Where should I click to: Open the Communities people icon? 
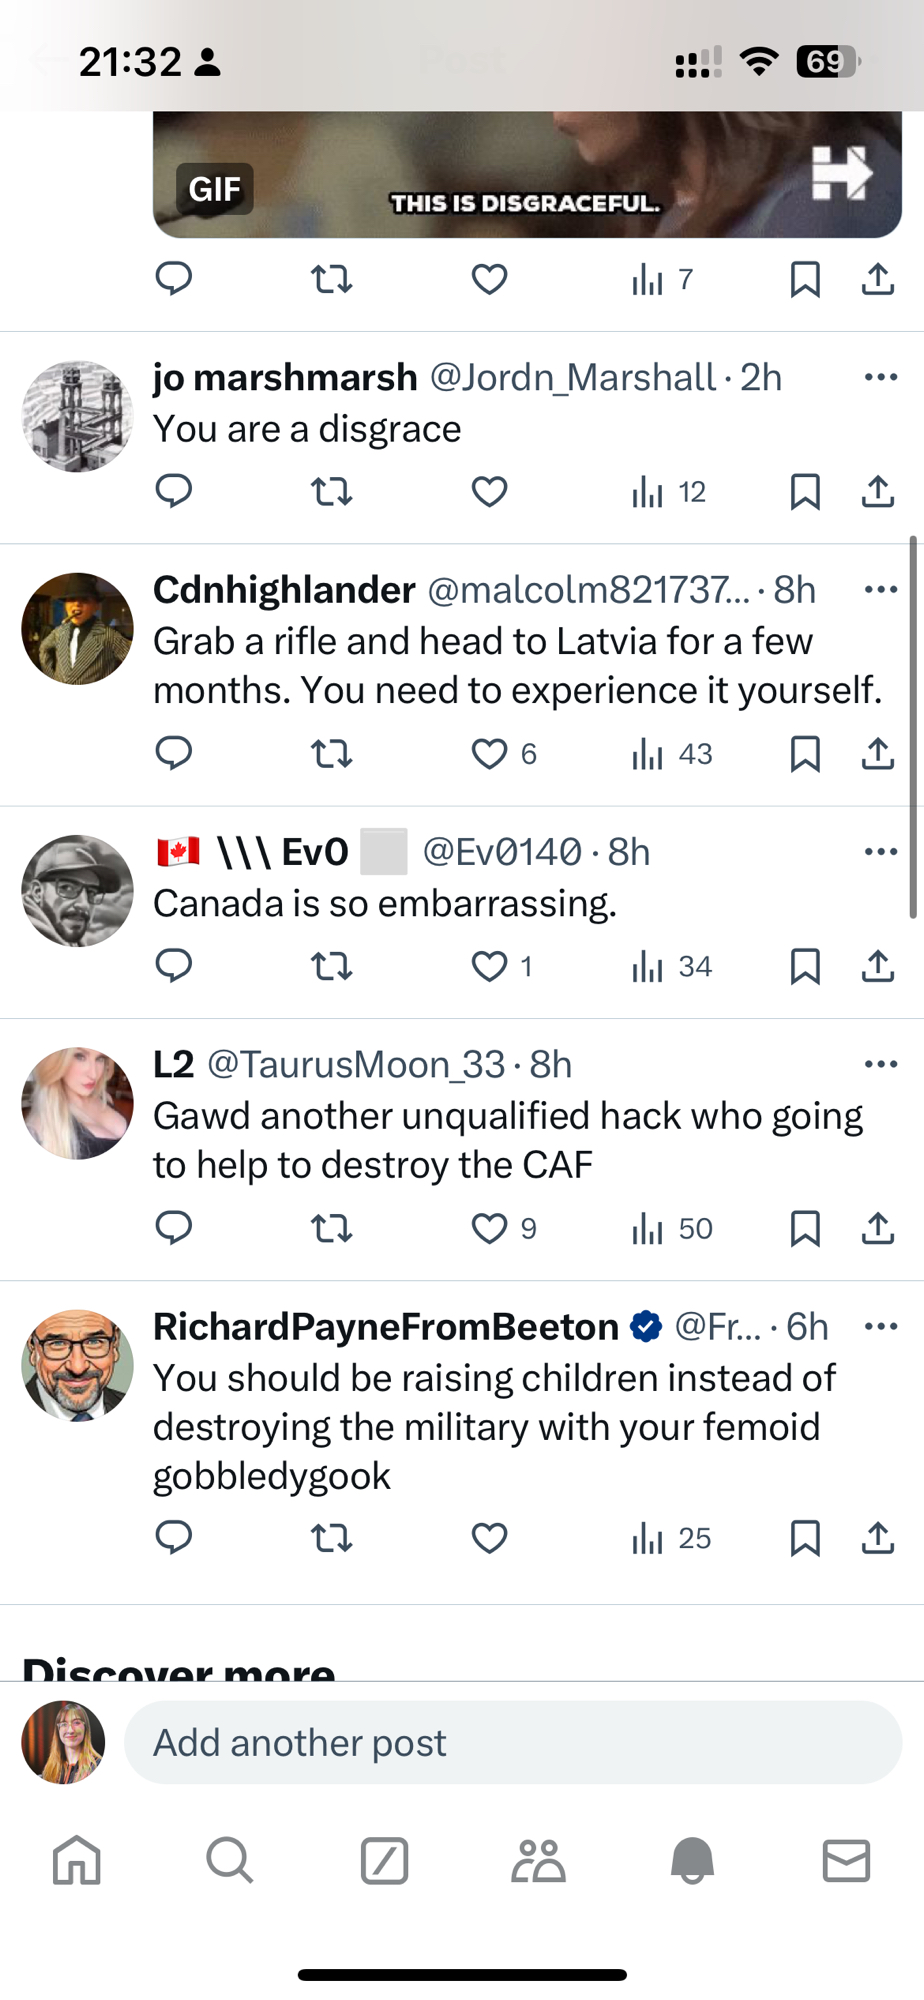coord(538,1861)
